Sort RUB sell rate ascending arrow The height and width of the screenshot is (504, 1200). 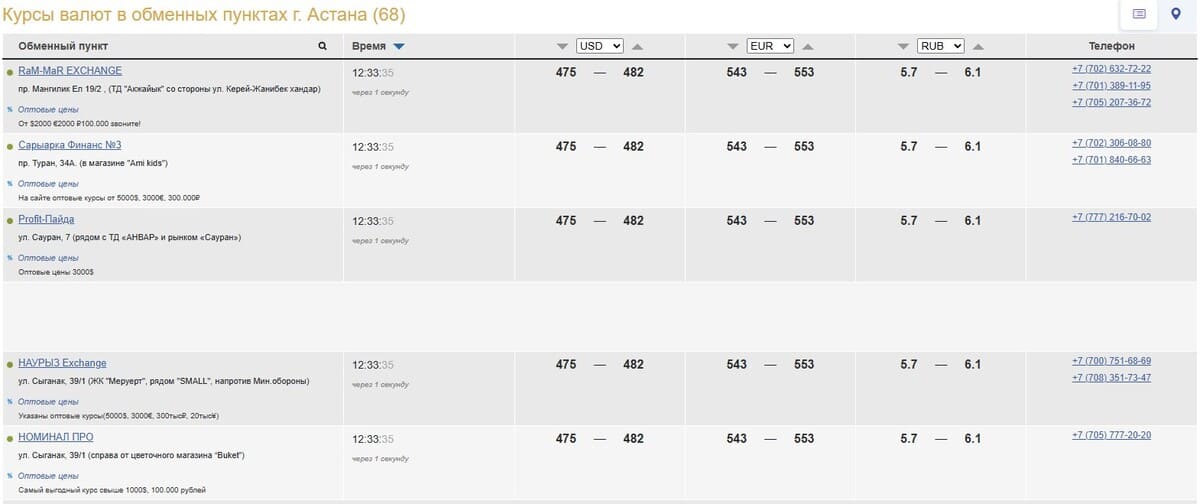click(x=978, y=47)
